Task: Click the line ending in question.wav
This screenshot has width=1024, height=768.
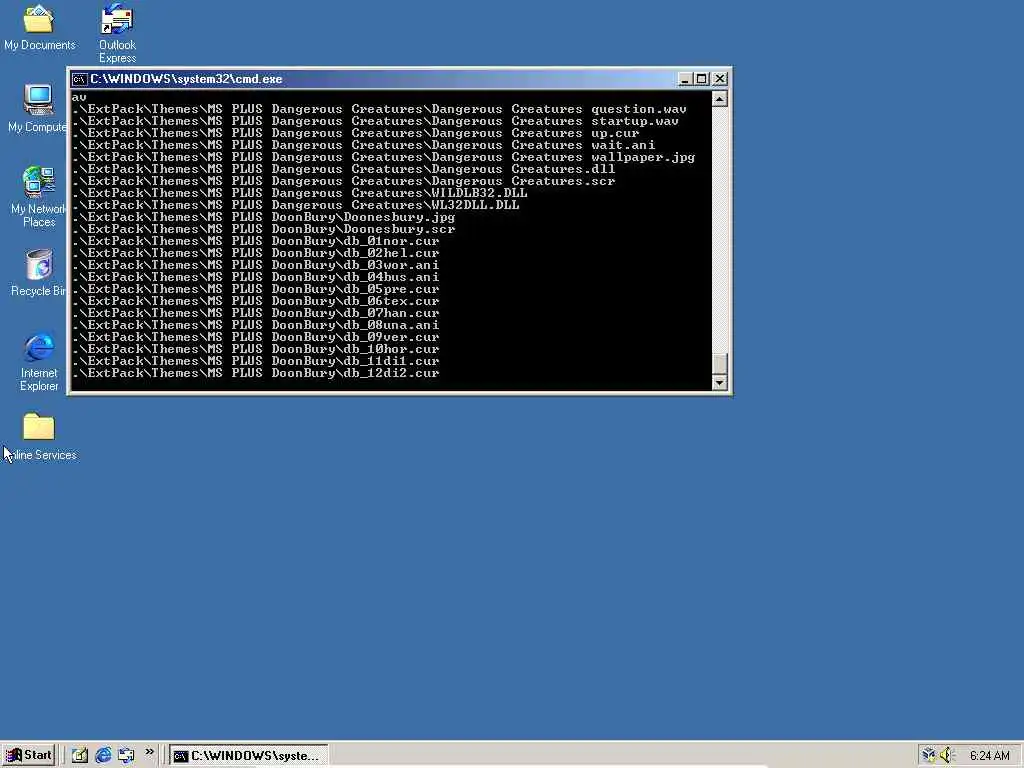Action: pyautogui.click(x=379, y=109)
